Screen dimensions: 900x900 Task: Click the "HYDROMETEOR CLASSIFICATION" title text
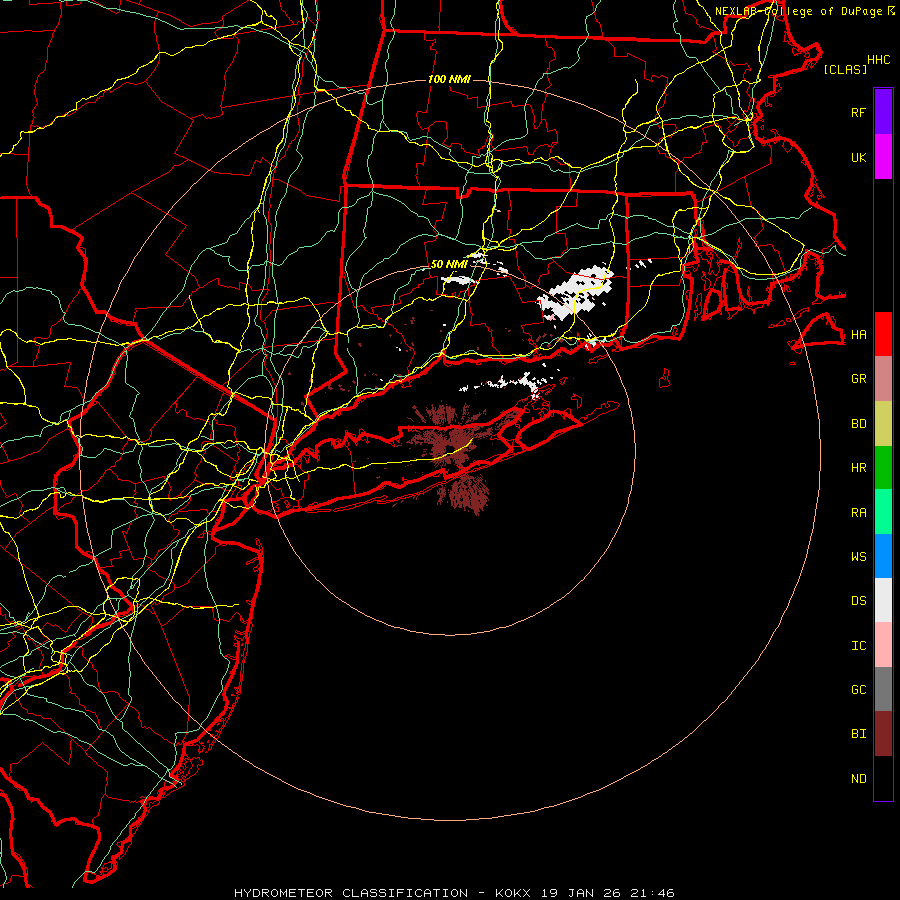[351, 893]
